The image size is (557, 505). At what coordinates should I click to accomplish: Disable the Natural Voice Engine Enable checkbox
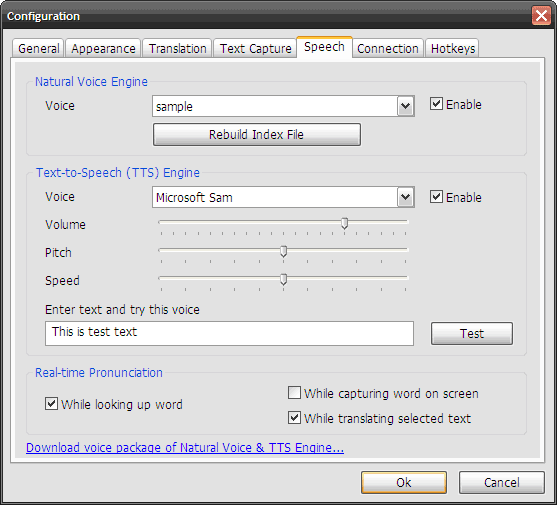click(436, 104)
